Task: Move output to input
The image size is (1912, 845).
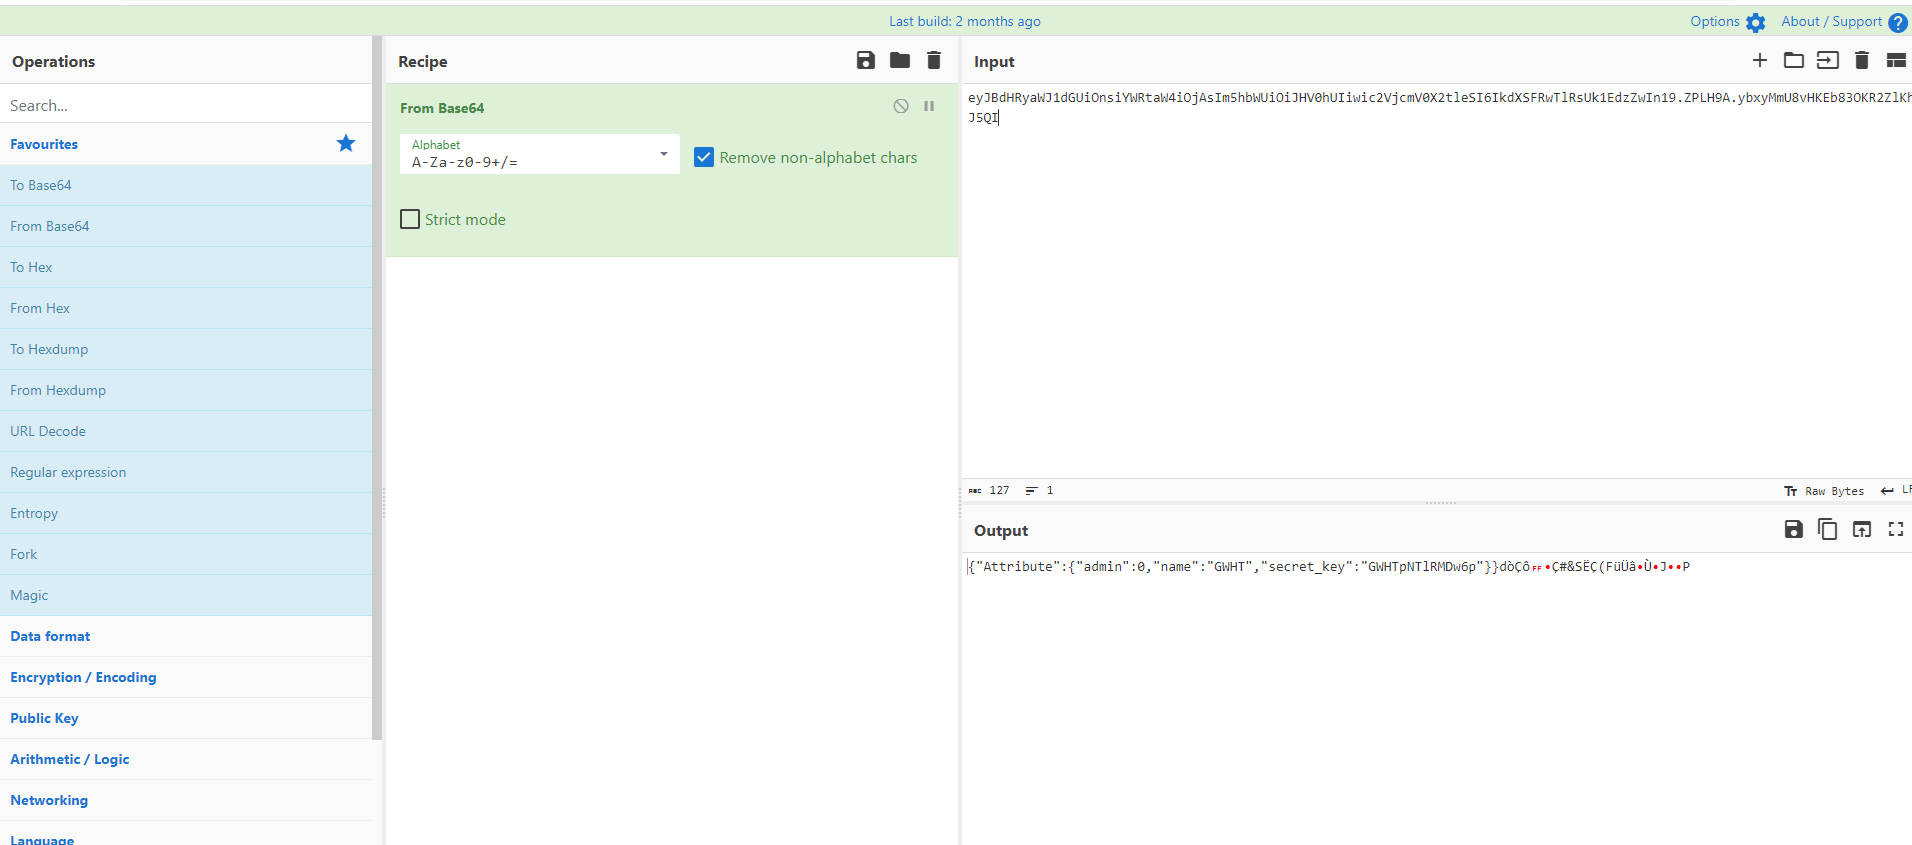Action: coord(1861,530)
